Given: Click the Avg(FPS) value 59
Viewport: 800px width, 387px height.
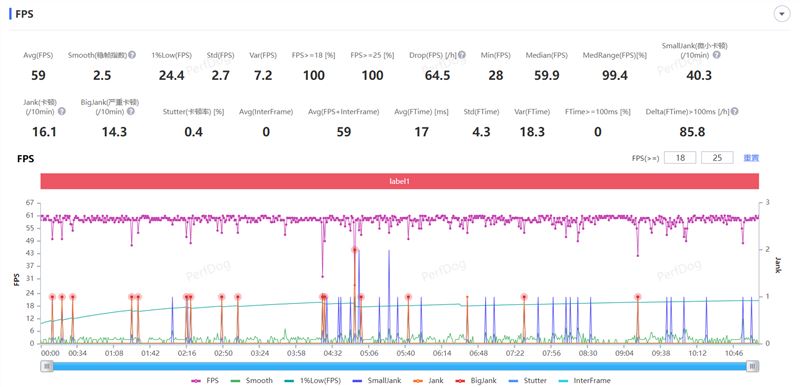Looking at the screenshot, I should pyautogui.click(x=38, y=75).
